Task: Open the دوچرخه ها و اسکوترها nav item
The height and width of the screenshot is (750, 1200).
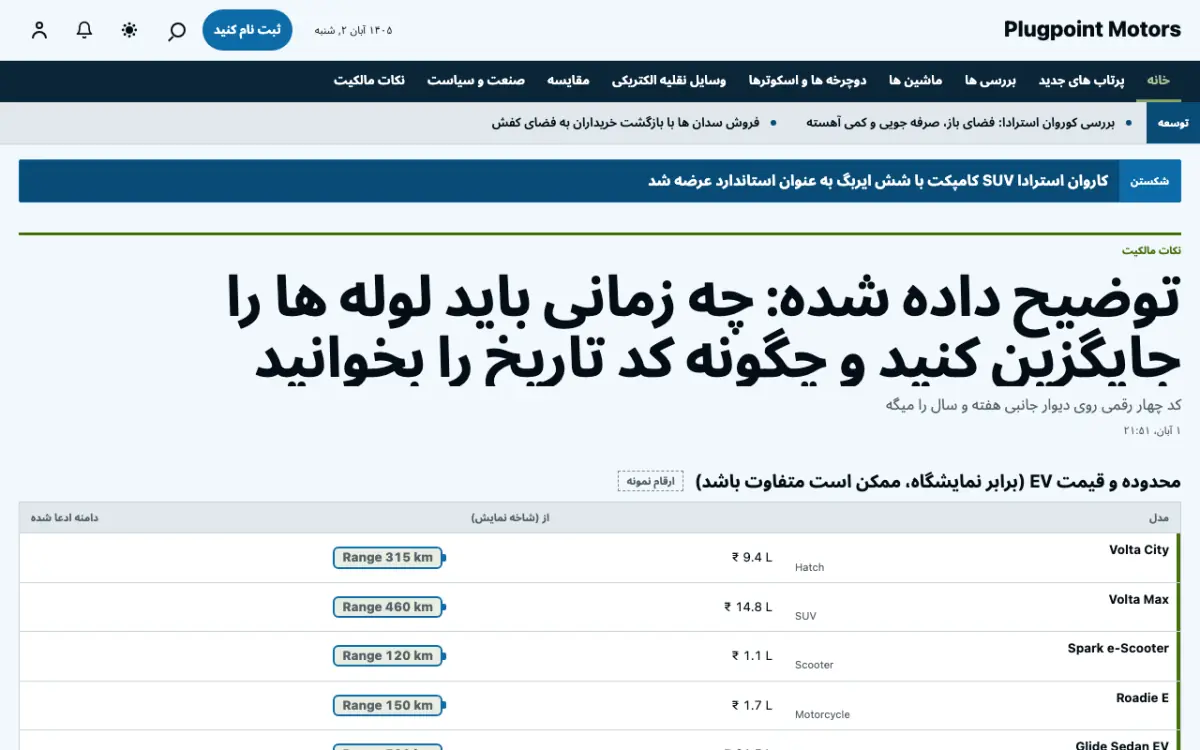Action: pyautogui.click(x=807, y=81)
